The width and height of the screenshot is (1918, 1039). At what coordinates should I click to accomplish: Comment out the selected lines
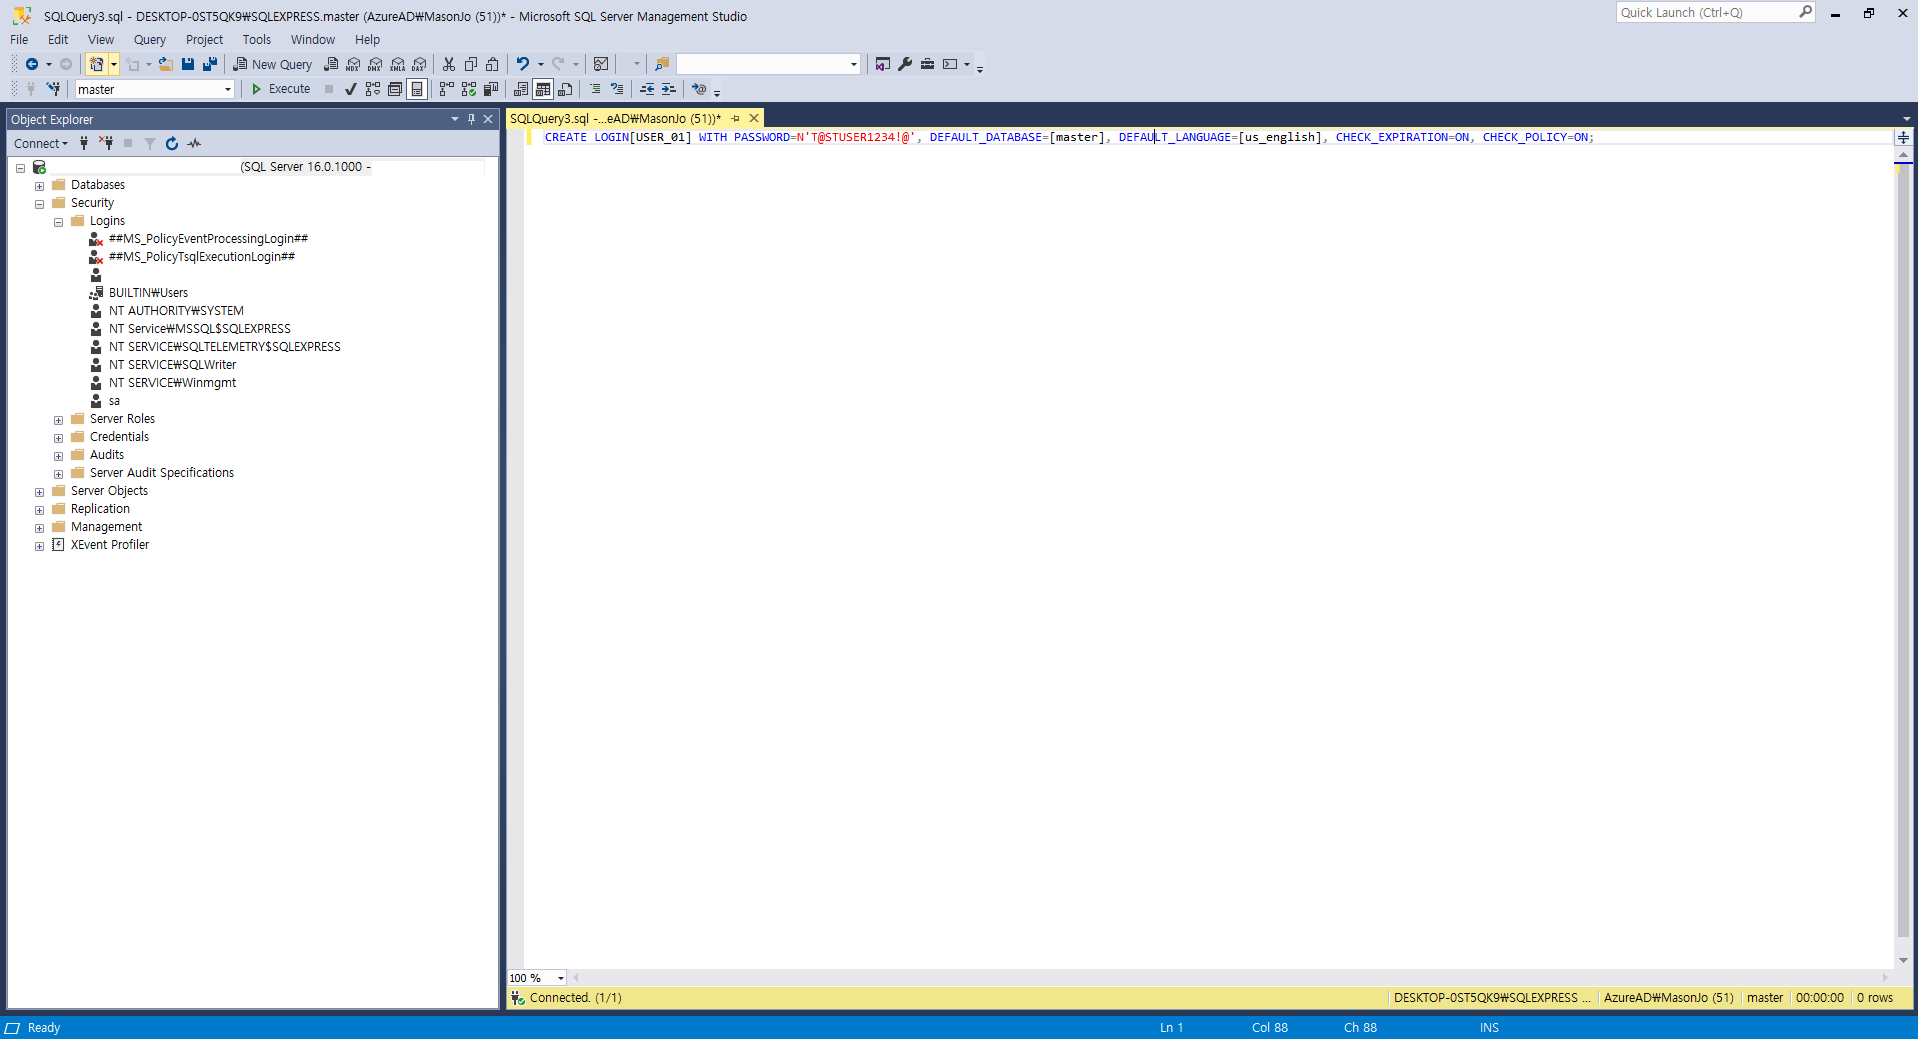[595, 89]
